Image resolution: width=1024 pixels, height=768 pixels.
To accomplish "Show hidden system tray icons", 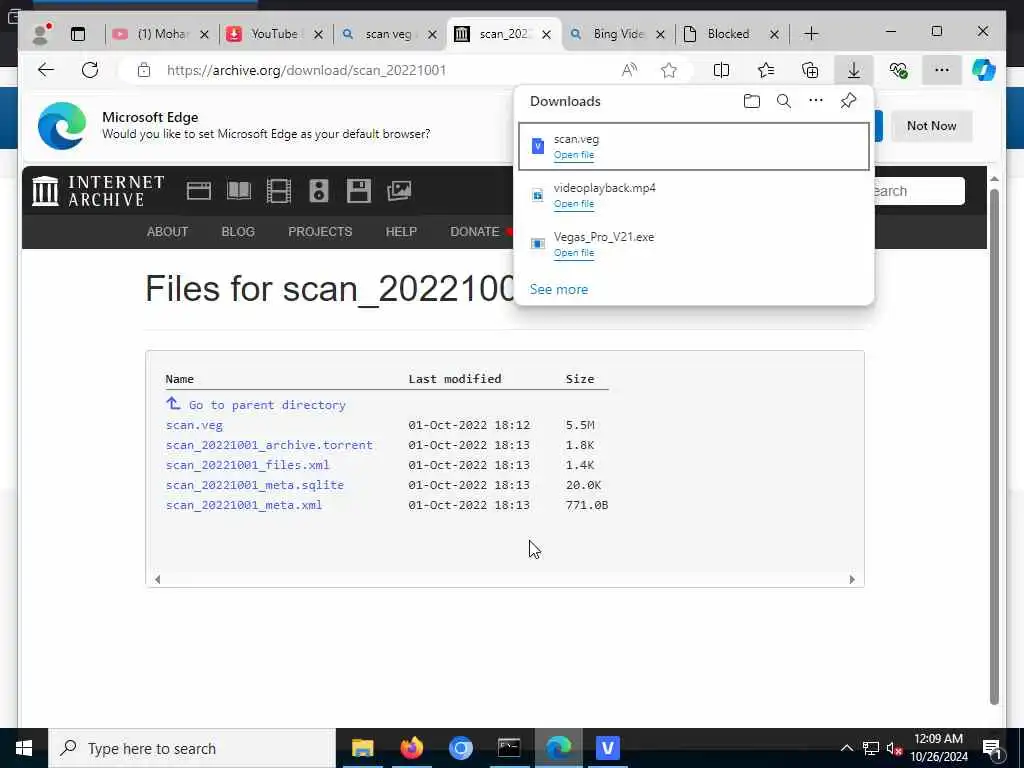I will (846, 748).
